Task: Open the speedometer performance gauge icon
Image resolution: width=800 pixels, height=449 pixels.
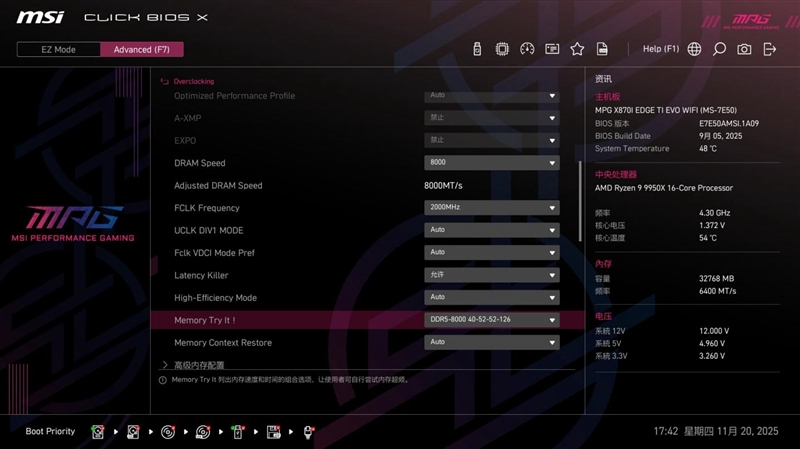Action: (527, 49)
